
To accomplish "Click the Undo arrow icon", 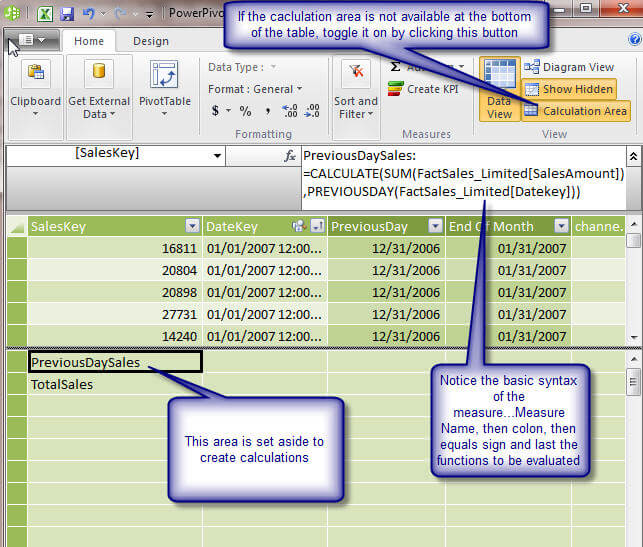I will click(x=89, y=14).
